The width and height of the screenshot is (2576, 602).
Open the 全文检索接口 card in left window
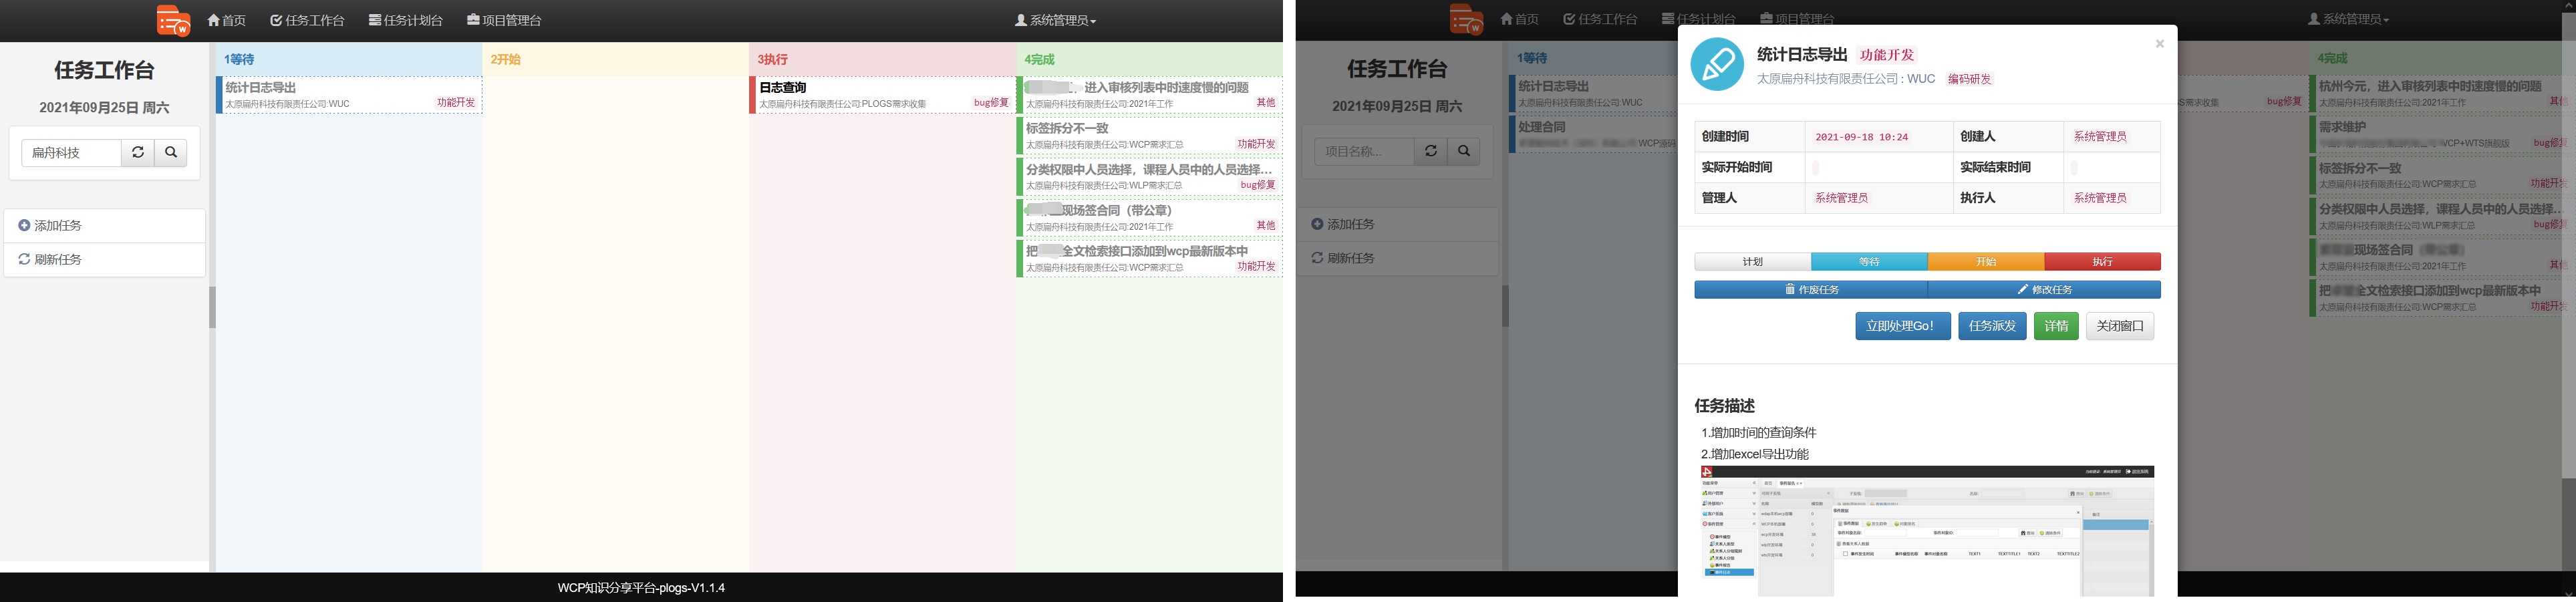pyautogui.click(x=1150, y=259)
